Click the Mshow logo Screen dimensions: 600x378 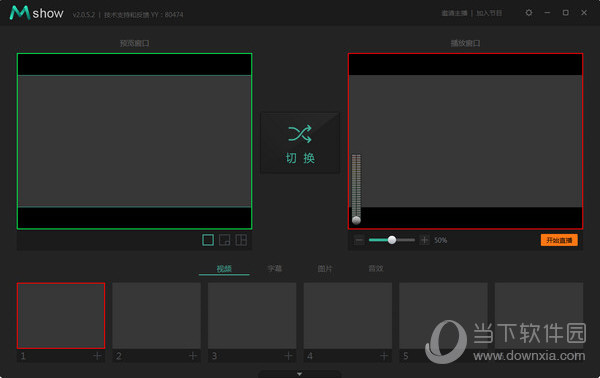tap(36, 13)
